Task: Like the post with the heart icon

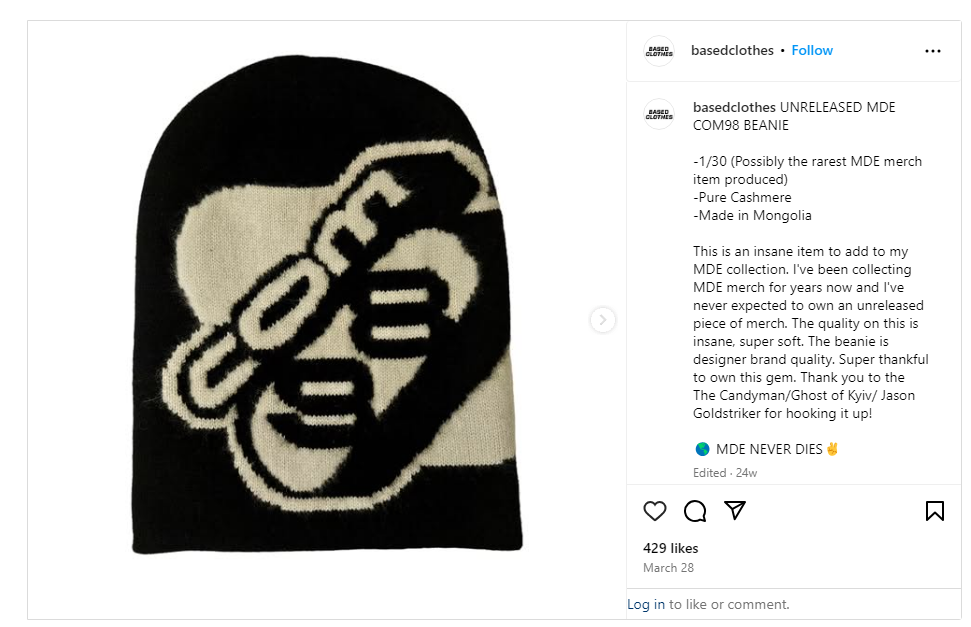Action: (655, 511)
